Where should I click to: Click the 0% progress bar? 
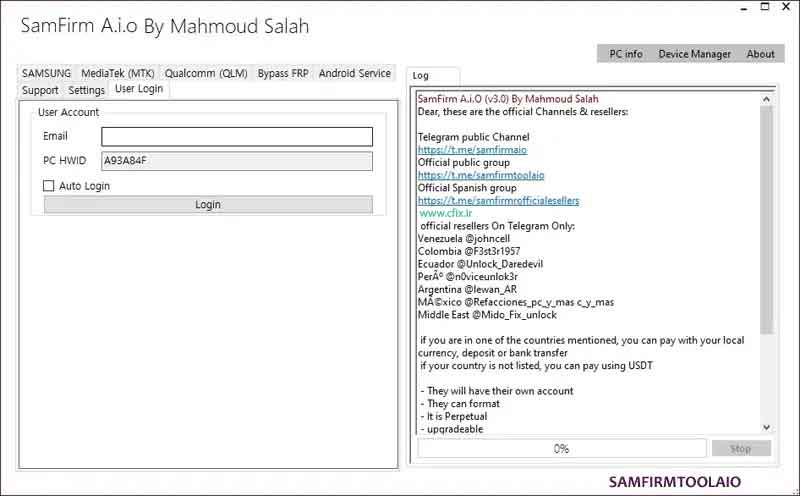(x=562, y=449)
